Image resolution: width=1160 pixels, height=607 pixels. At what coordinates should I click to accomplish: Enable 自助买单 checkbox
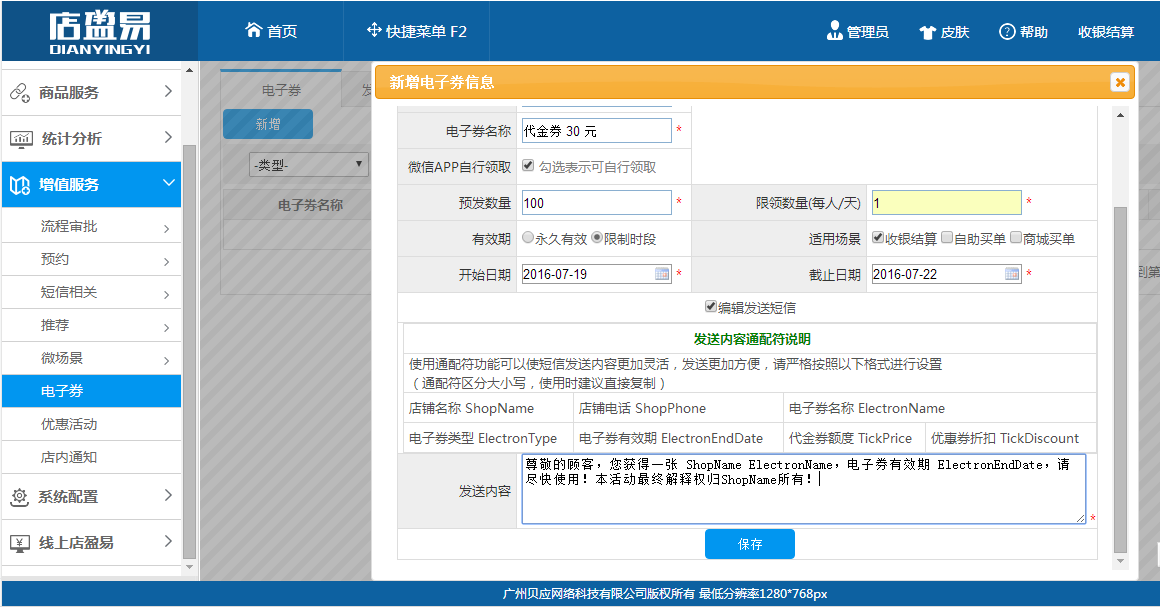coord(947,238)
